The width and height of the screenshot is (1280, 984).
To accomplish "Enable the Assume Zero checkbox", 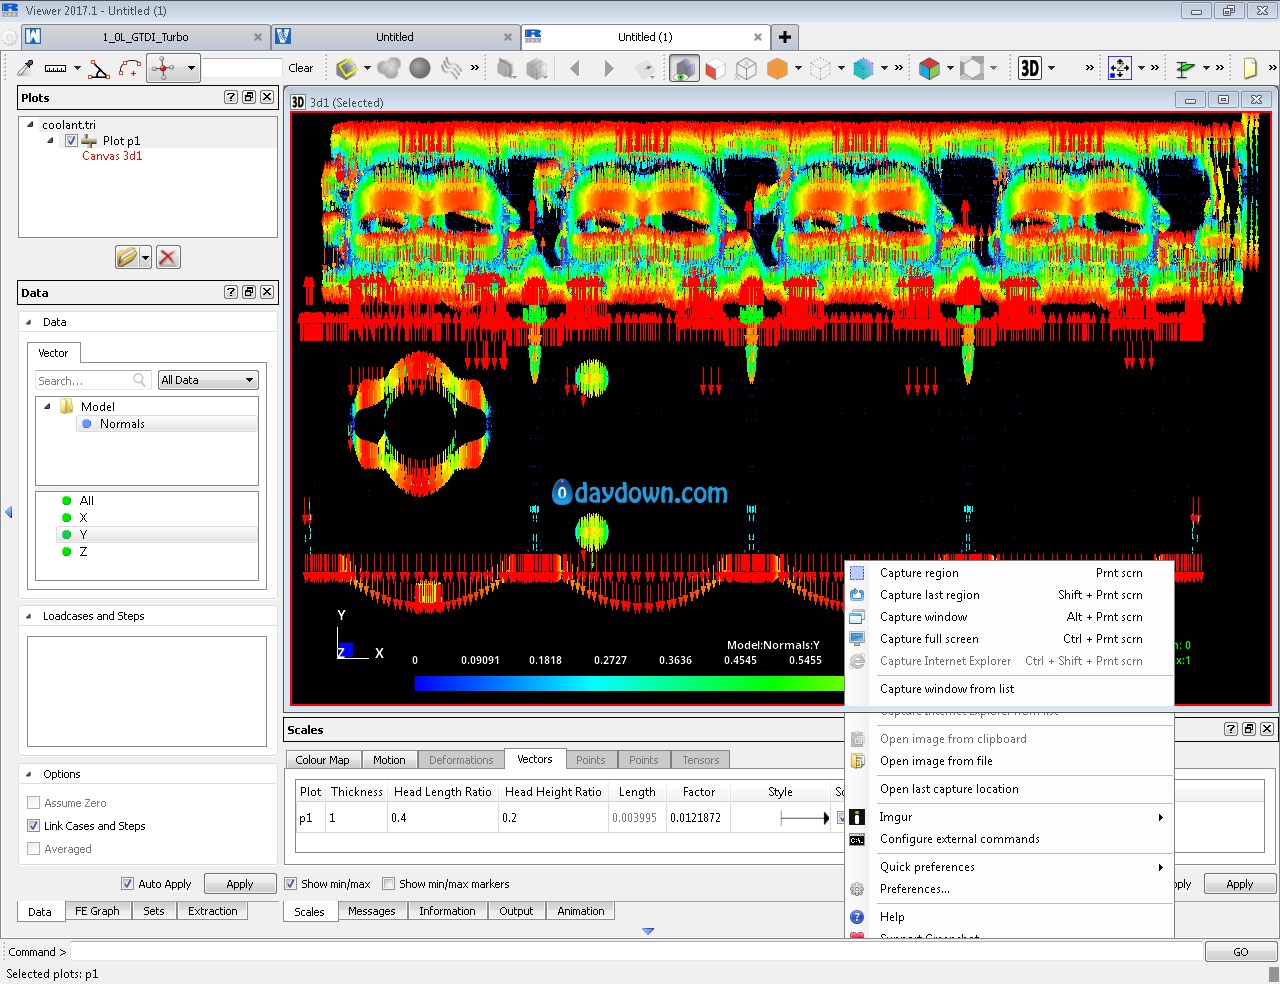I will (x=34, y=803).
